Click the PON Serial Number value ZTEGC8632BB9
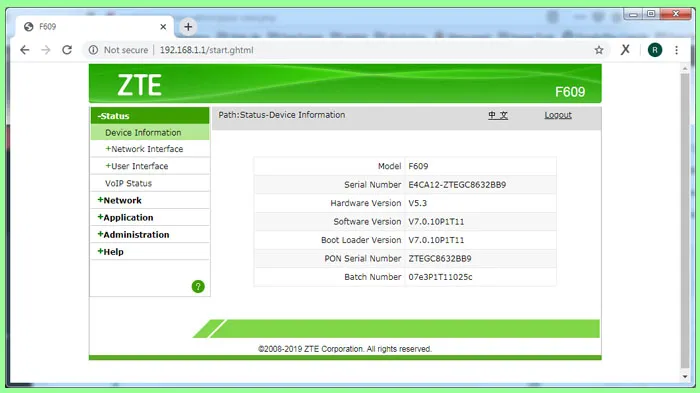Viewport: 700px width, 393px height. [440, 259]
